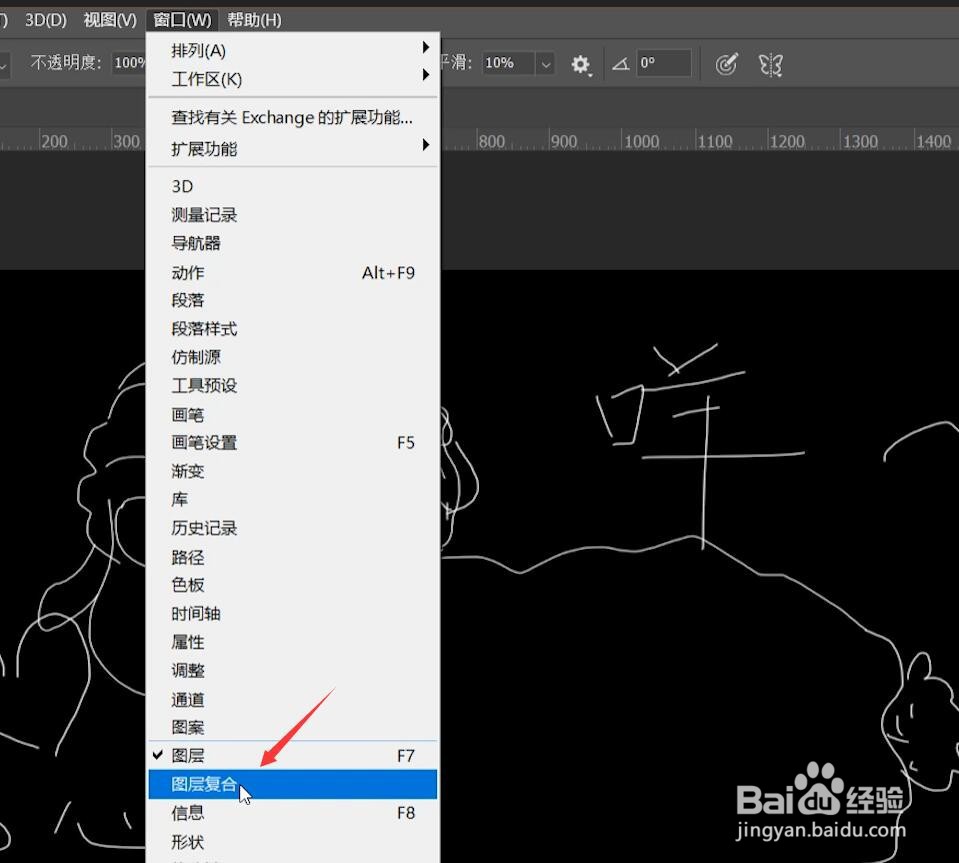Expand the 工作区(K) submenu
The height and width of the screenshot is (863, 959).
pos(293,79)
